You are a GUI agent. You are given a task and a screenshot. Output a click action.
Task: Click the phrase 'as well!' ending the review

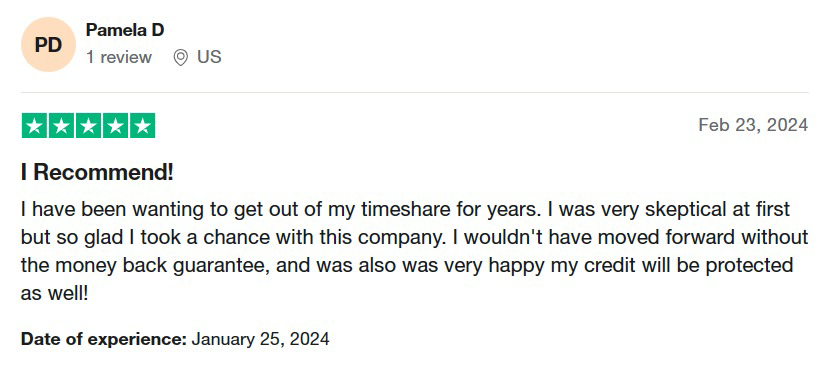54,293
